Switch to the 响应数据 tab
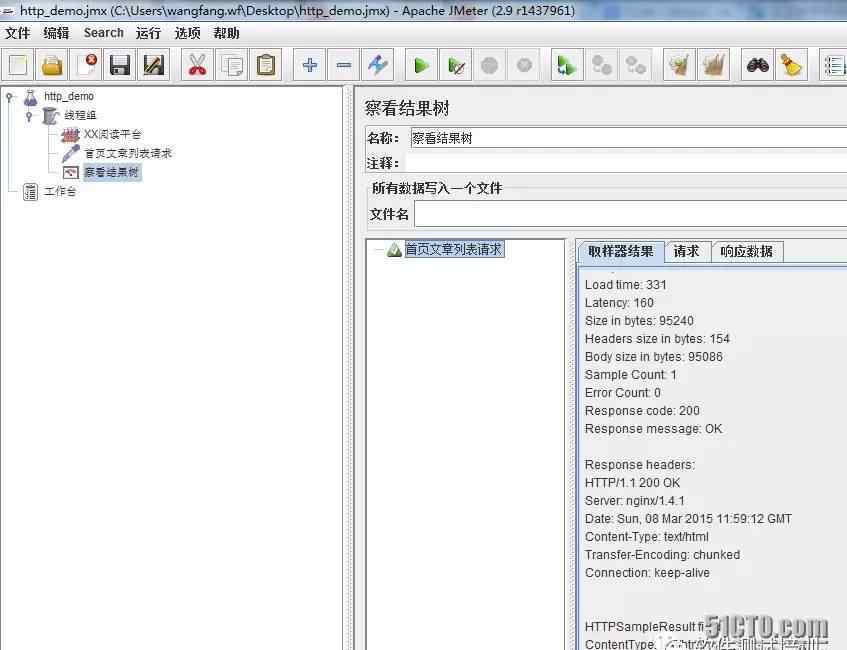The height and width of the screenshot is (650, 847). 747,251
